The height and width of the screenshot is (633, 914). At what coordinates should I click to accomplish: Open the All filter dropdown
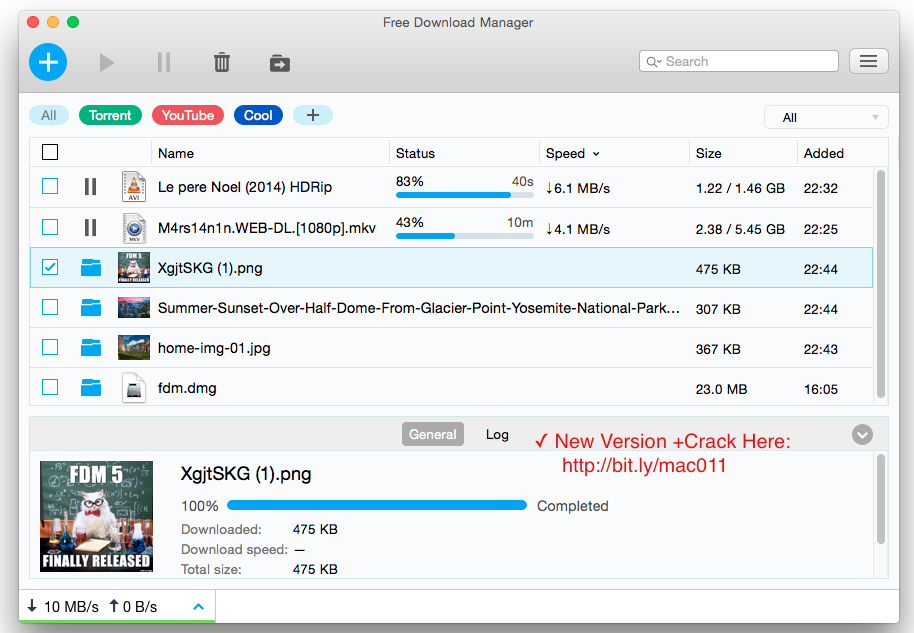click(825, 117)
